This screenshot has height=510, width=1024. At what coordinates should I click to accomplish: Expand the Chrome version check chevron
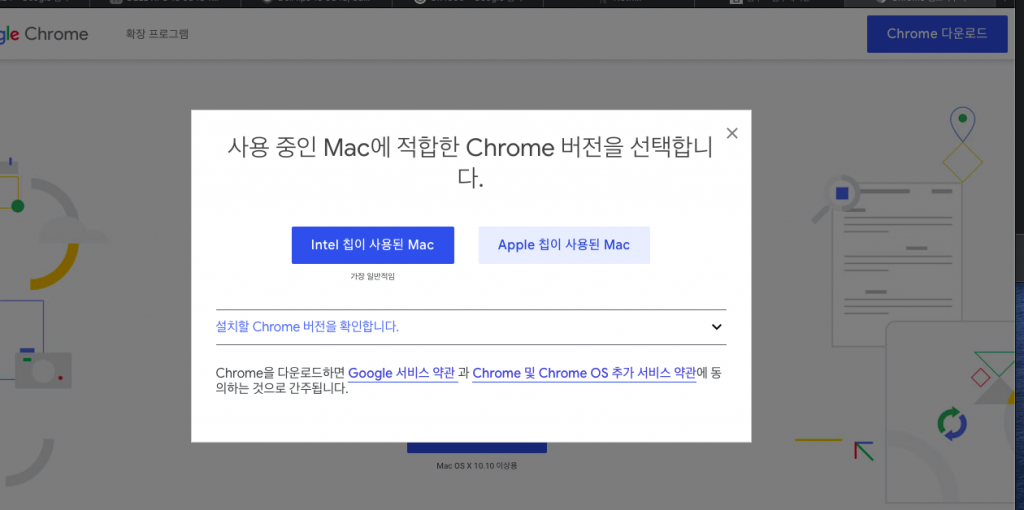tap(716, 327)
